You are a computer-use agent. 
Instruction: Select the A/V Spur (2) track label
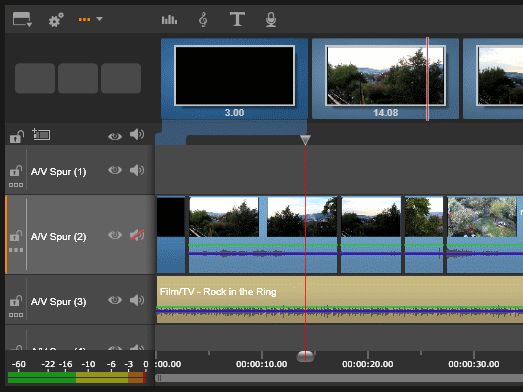pyautogui.click(x=58, y=237)
